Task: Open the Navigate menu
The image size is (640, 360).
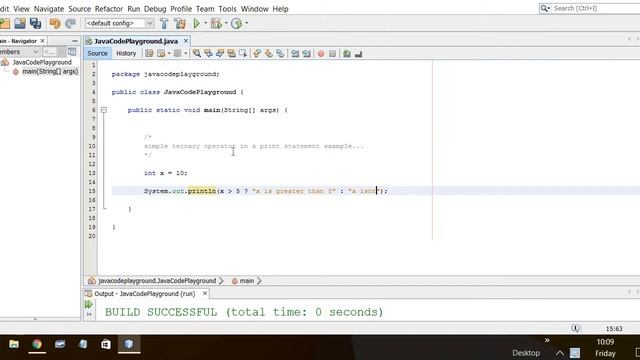Action: pos(49,9)
